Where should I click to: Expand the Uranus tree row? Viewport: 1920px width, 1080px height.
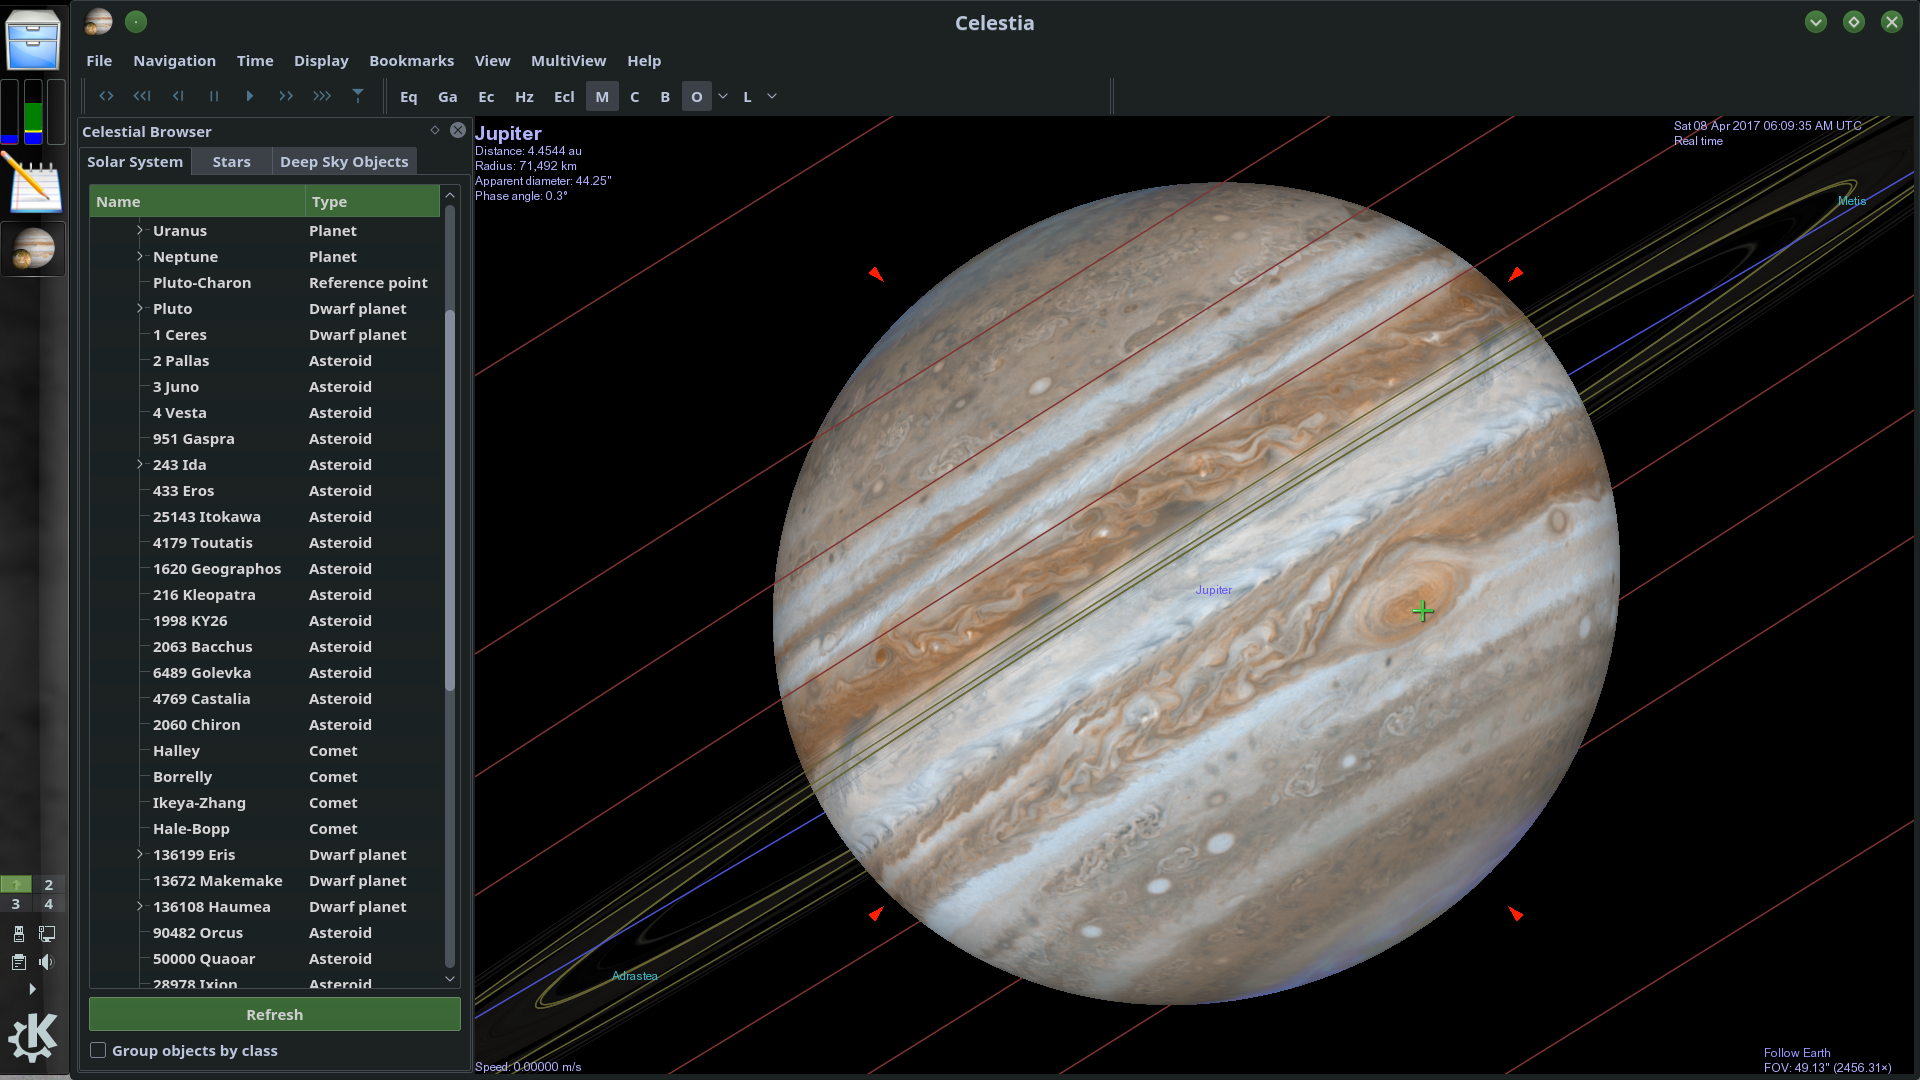140,231
